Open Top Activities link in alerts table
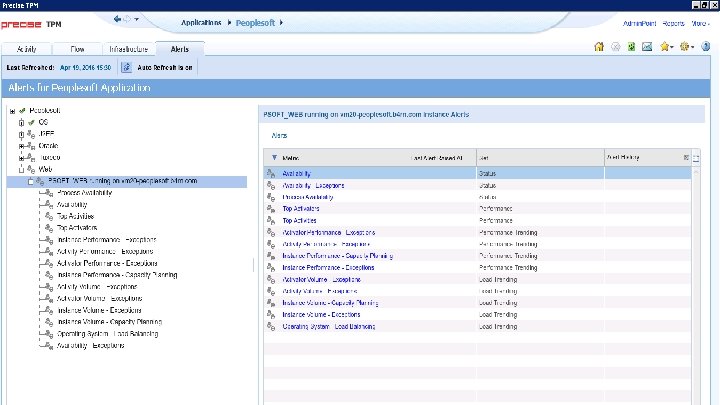Screen dimensions: 720x405 299,220
